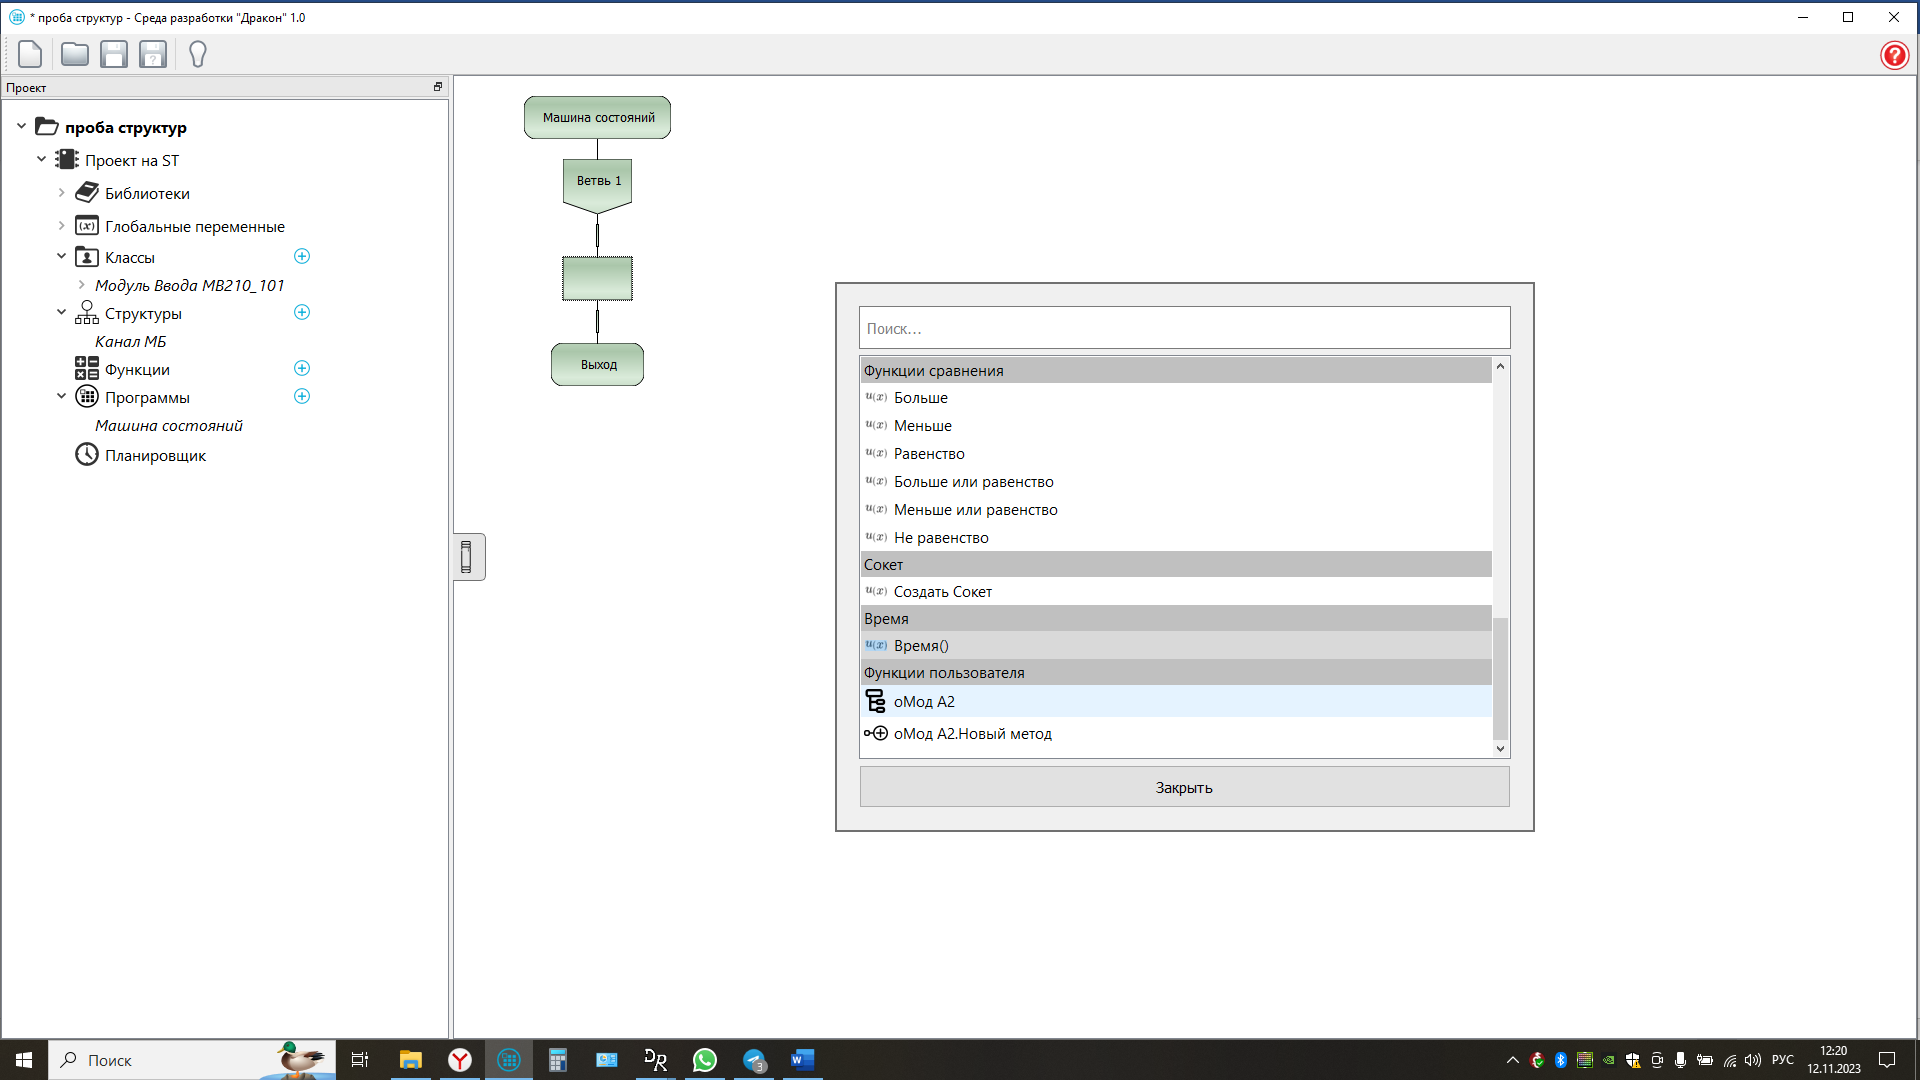Click the New file toolbar icon
Viewport: 1920px width, 1080px height.
[30, 54]
